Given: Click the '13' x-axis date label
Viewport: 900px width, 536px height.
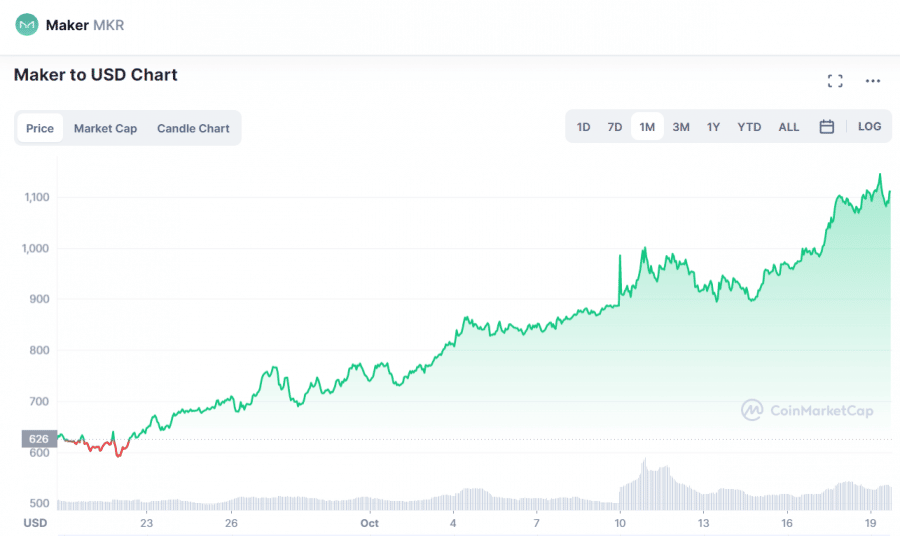Looking at the screenshot, I should (x=704, y=523).
